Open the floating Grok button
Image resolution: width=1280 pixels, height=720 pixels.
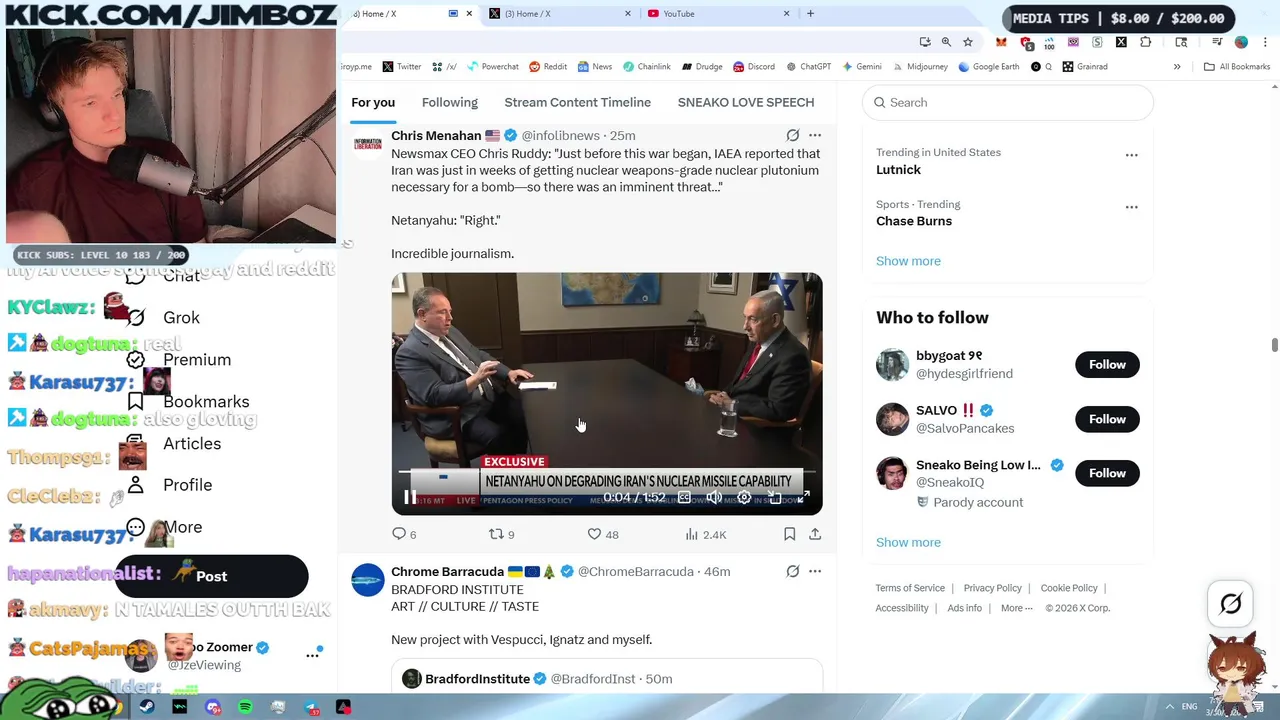coord(1231,603)
